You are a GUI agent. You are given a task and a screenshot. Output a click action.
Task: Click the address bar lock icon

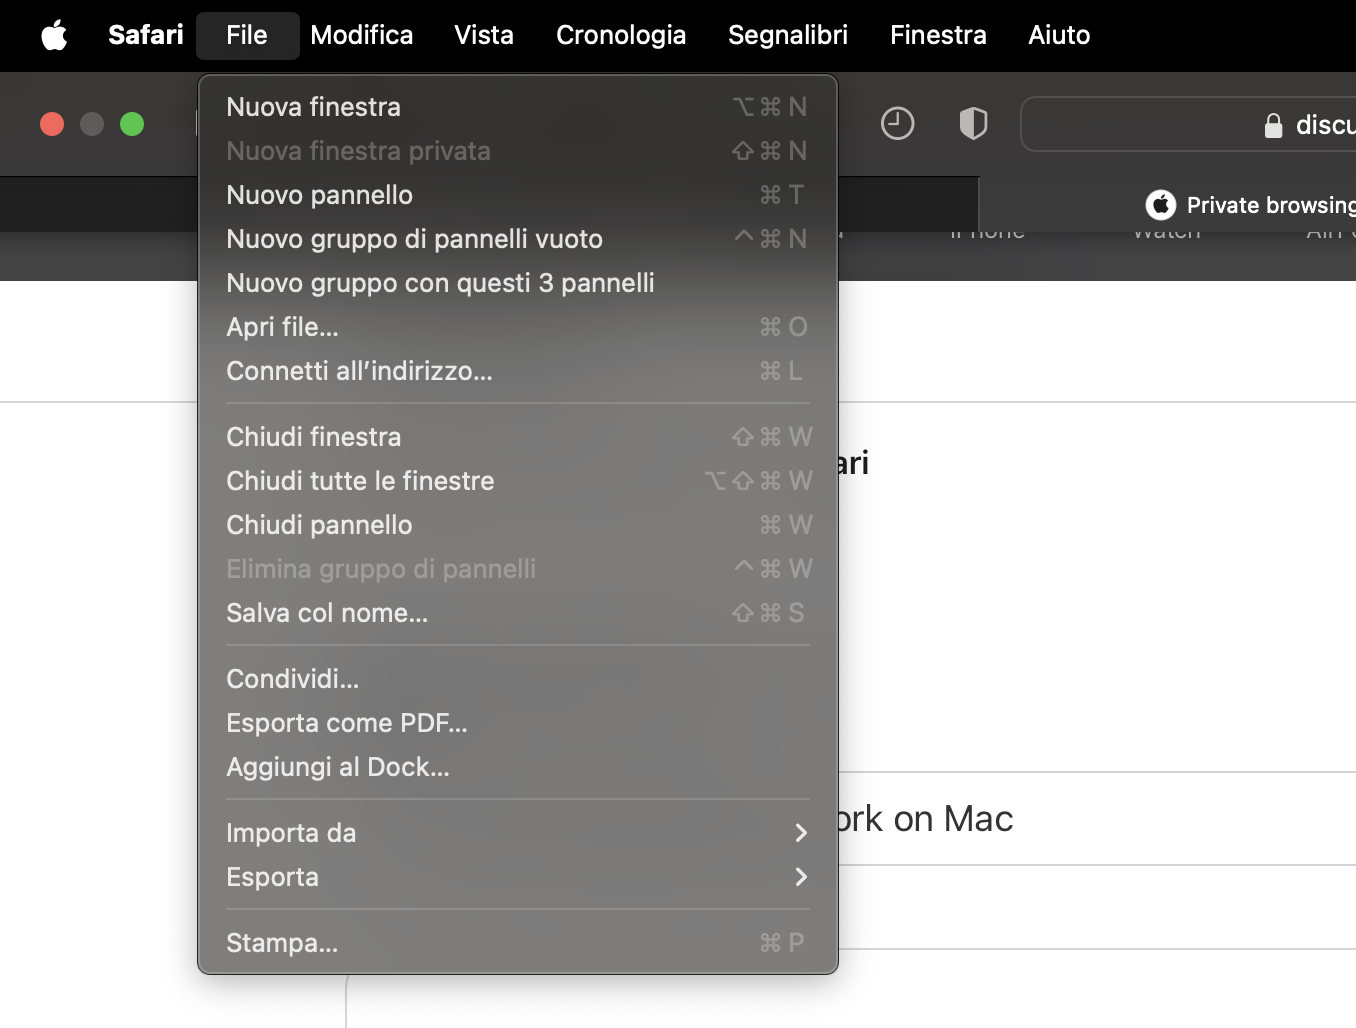click(1273, 126)
